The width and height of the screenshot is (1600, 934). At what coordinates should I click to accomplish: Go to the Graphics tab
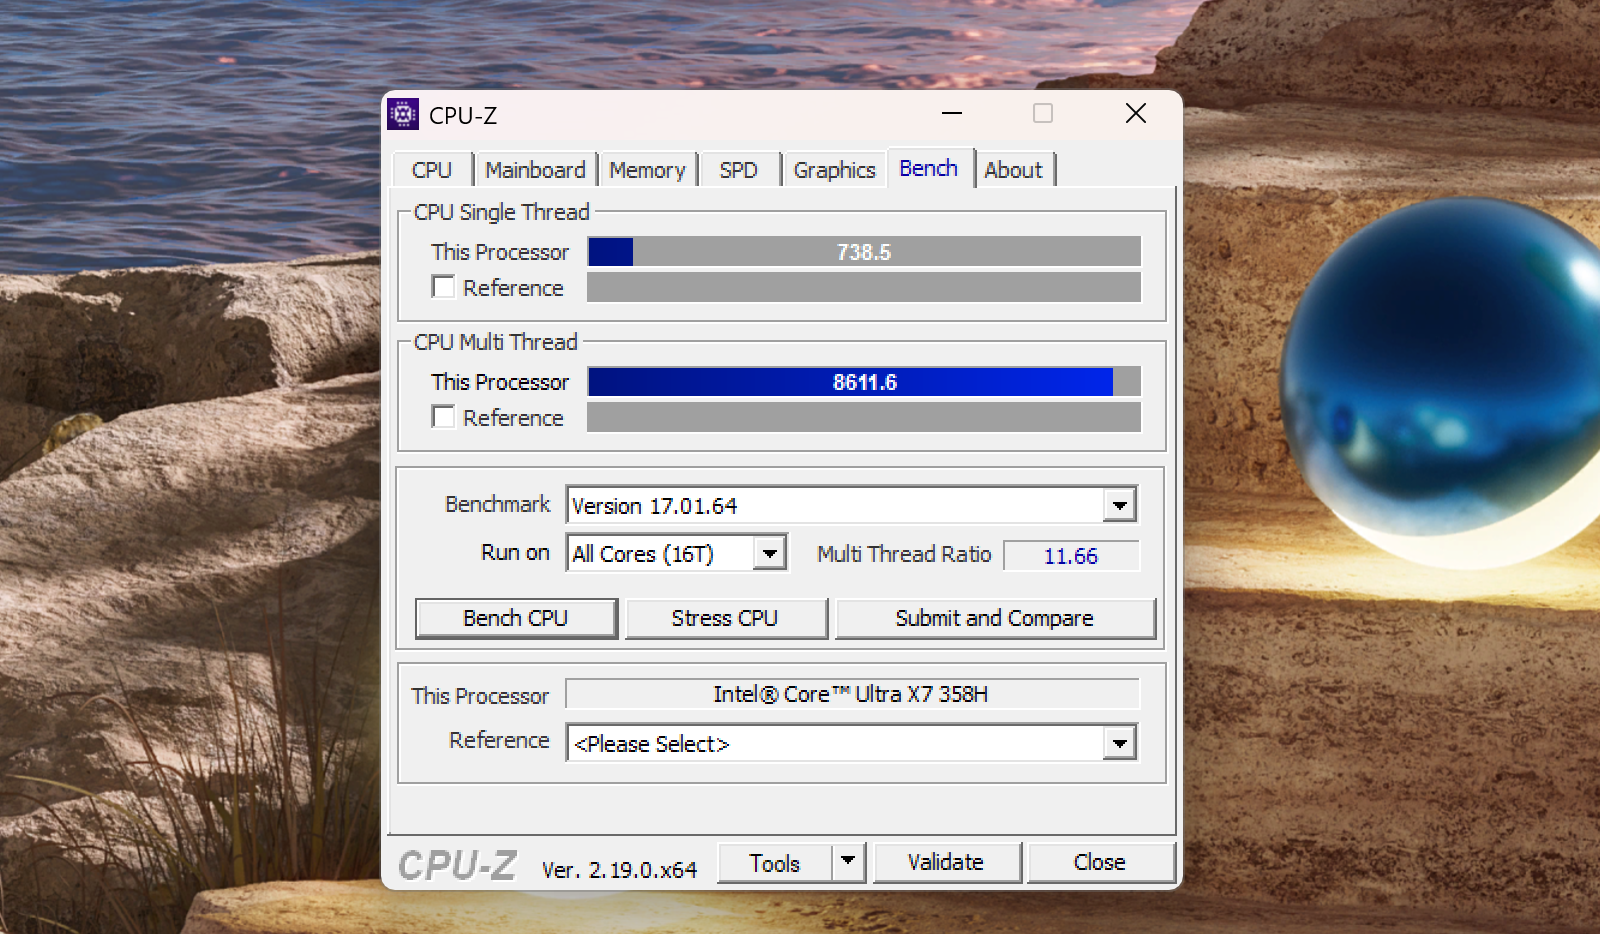coord(834,170)
